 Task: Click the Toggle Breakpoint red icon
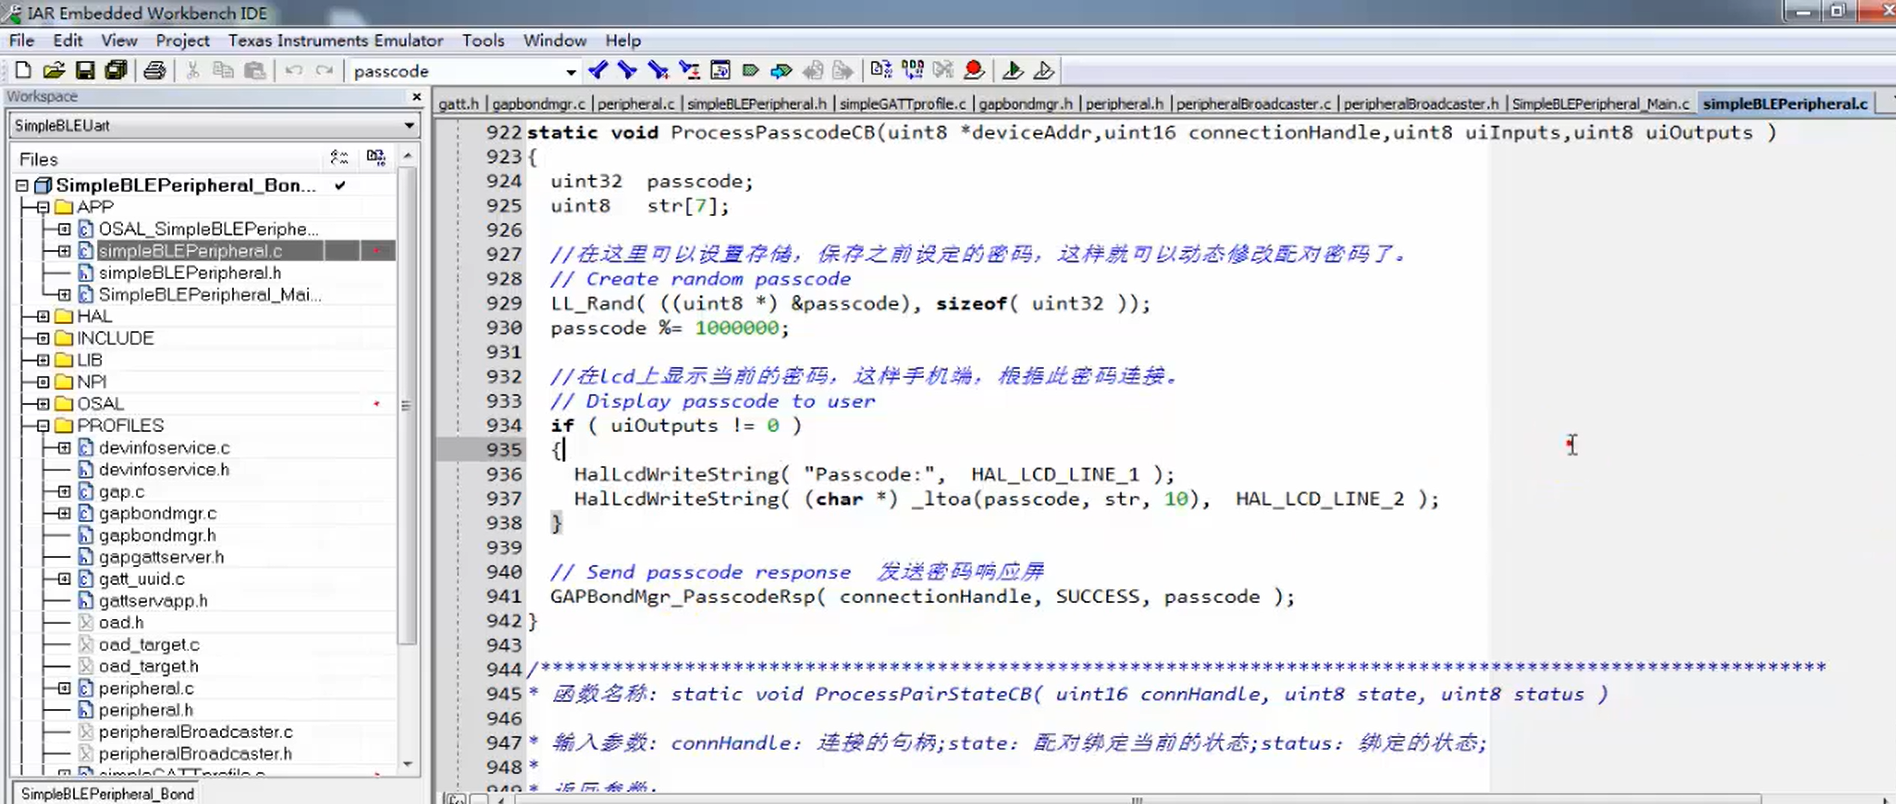[973, 70]
